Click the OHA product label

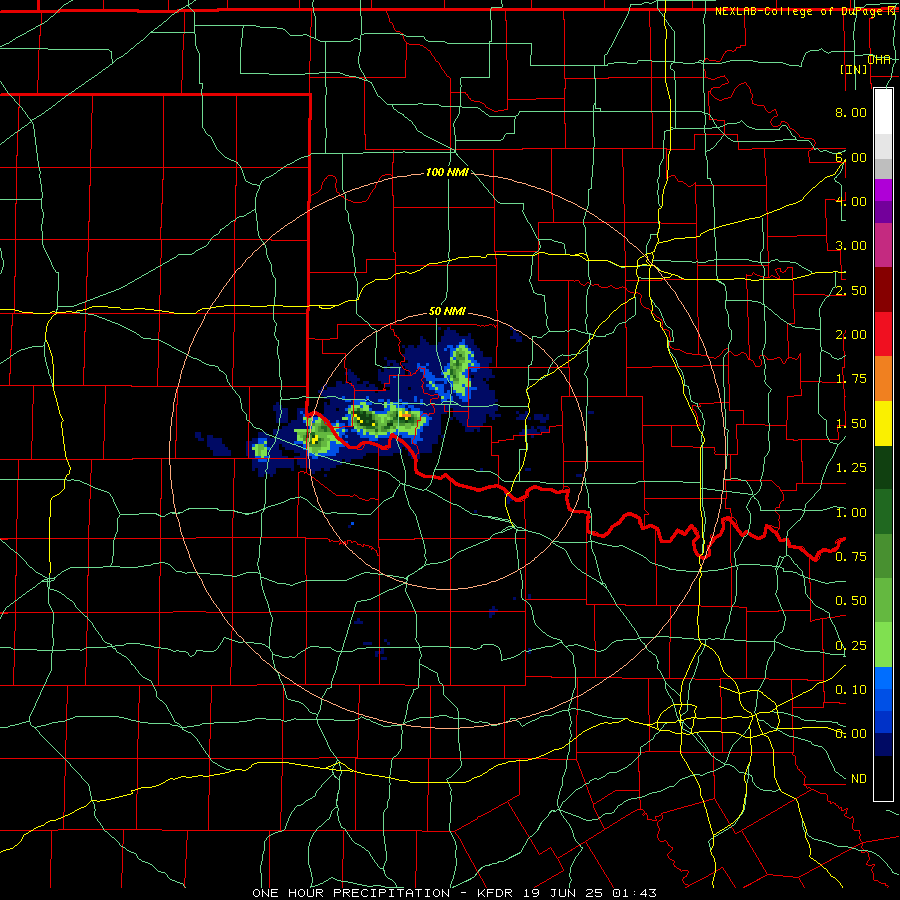[879, 59]
